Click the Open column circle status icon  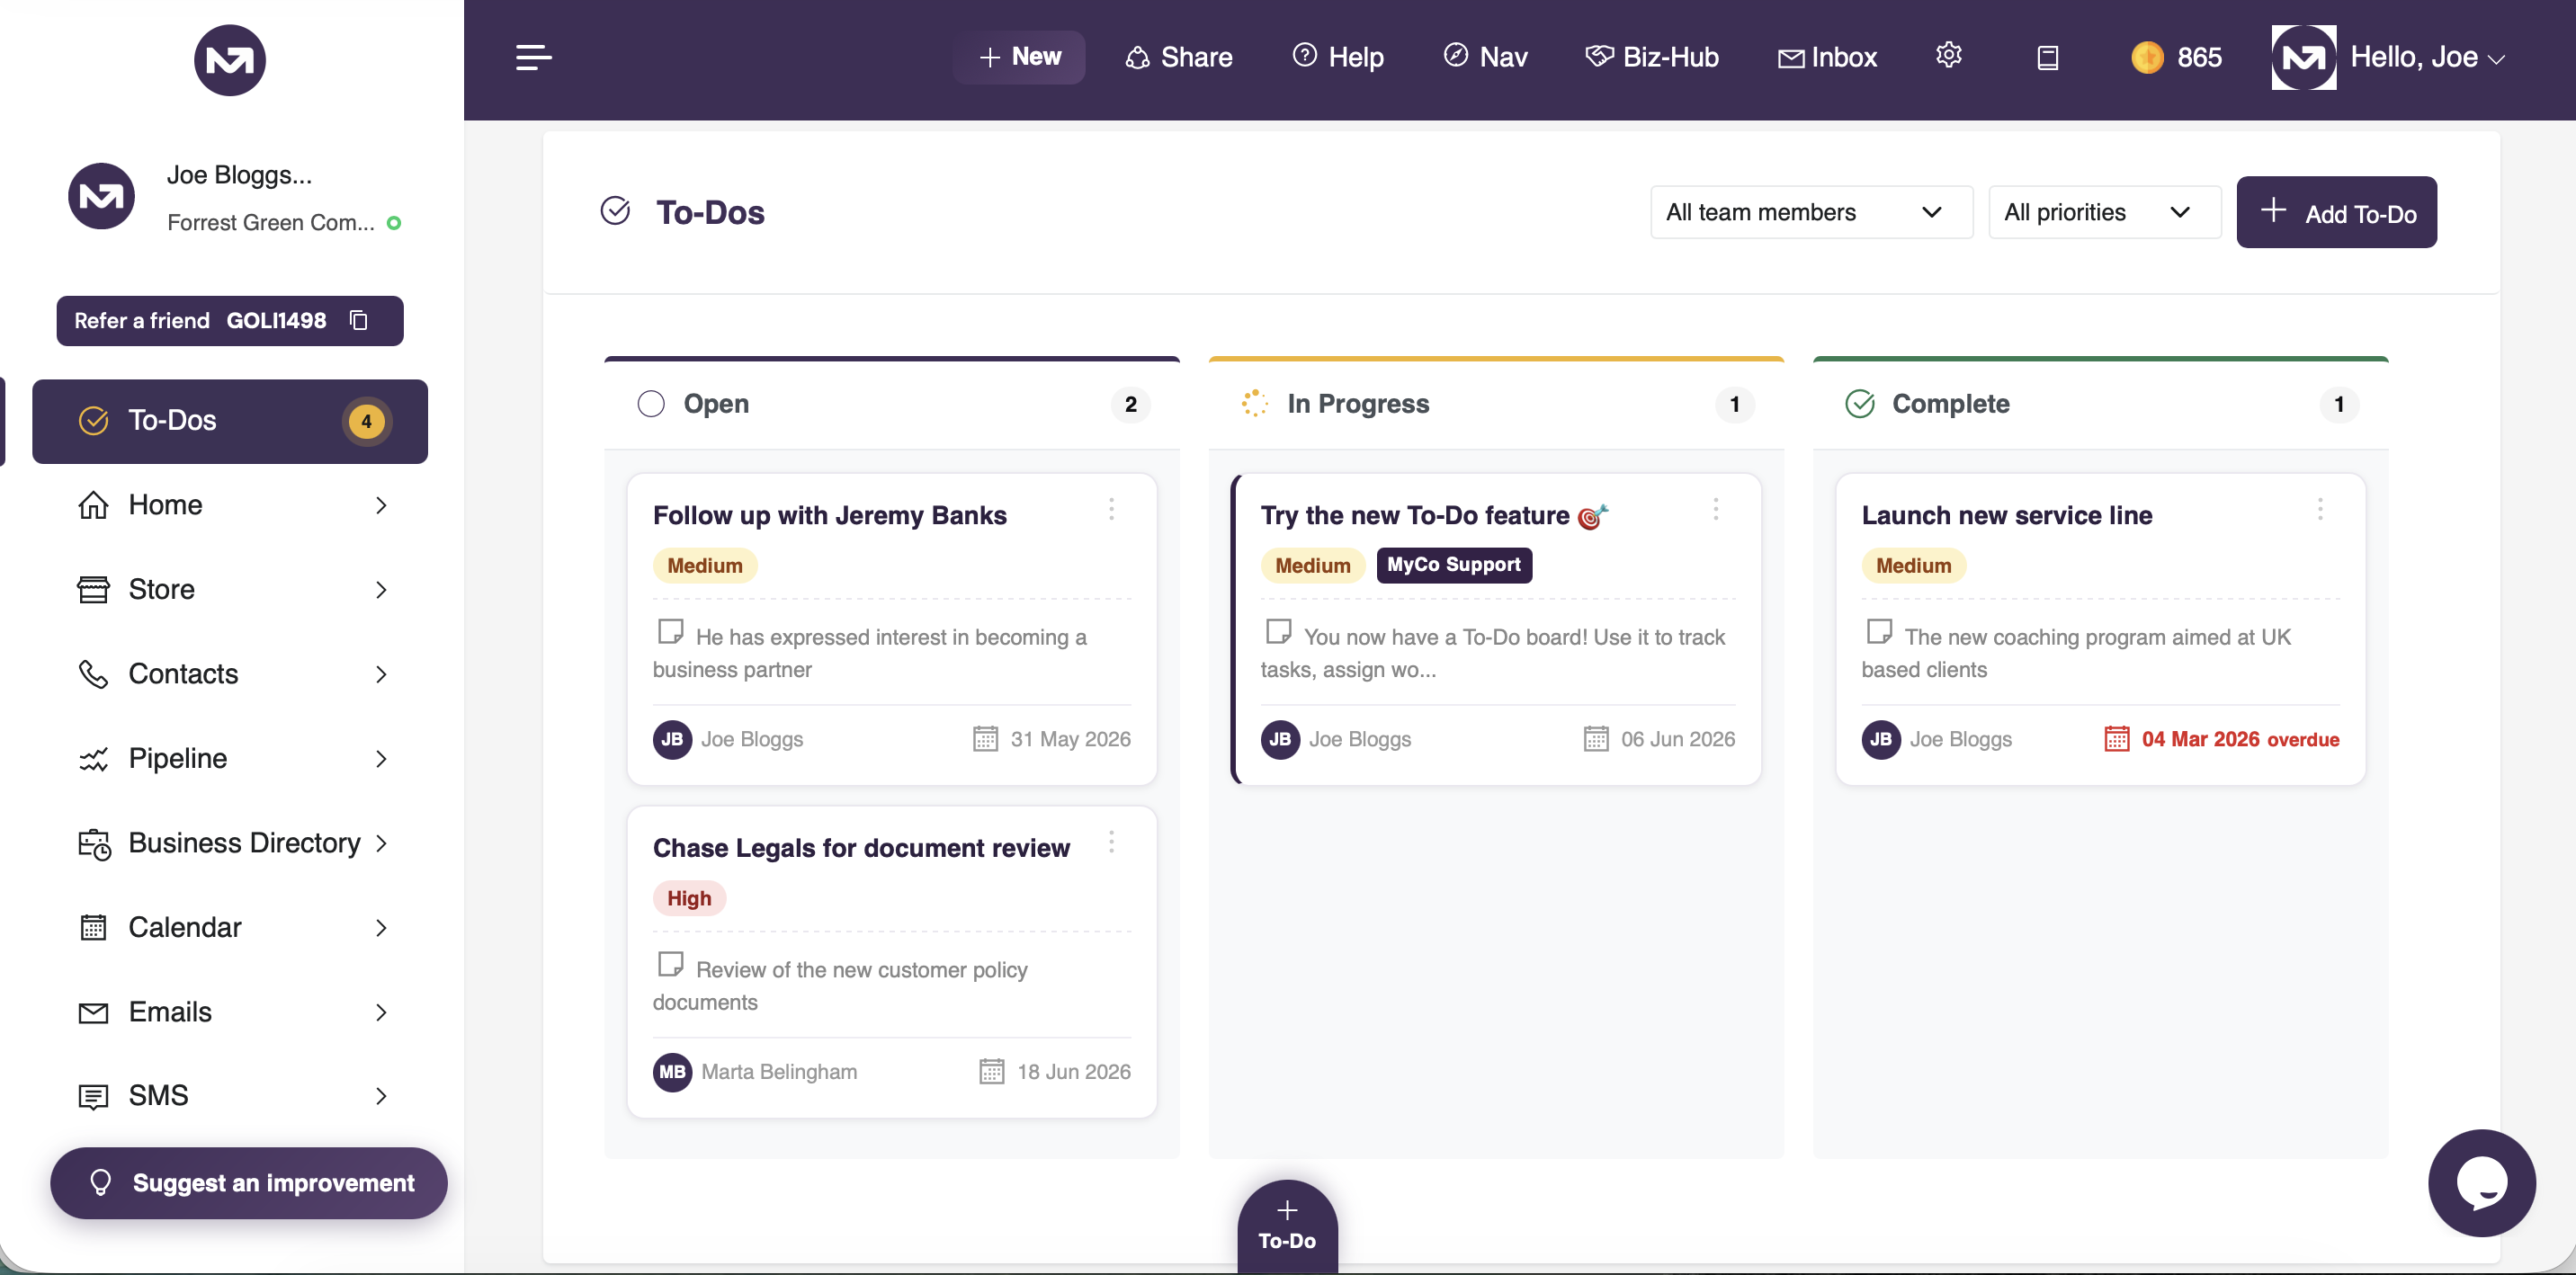(x=651, y=404)
